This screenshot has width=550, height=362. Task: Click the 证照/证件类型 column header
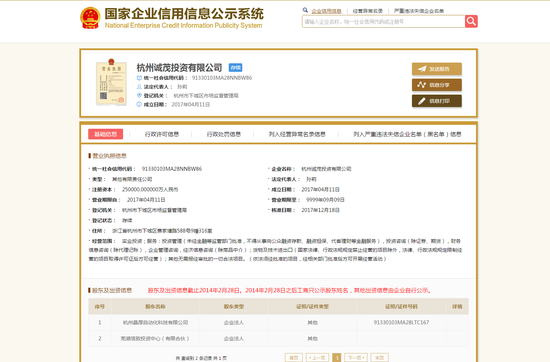click(x=313, y=307)
